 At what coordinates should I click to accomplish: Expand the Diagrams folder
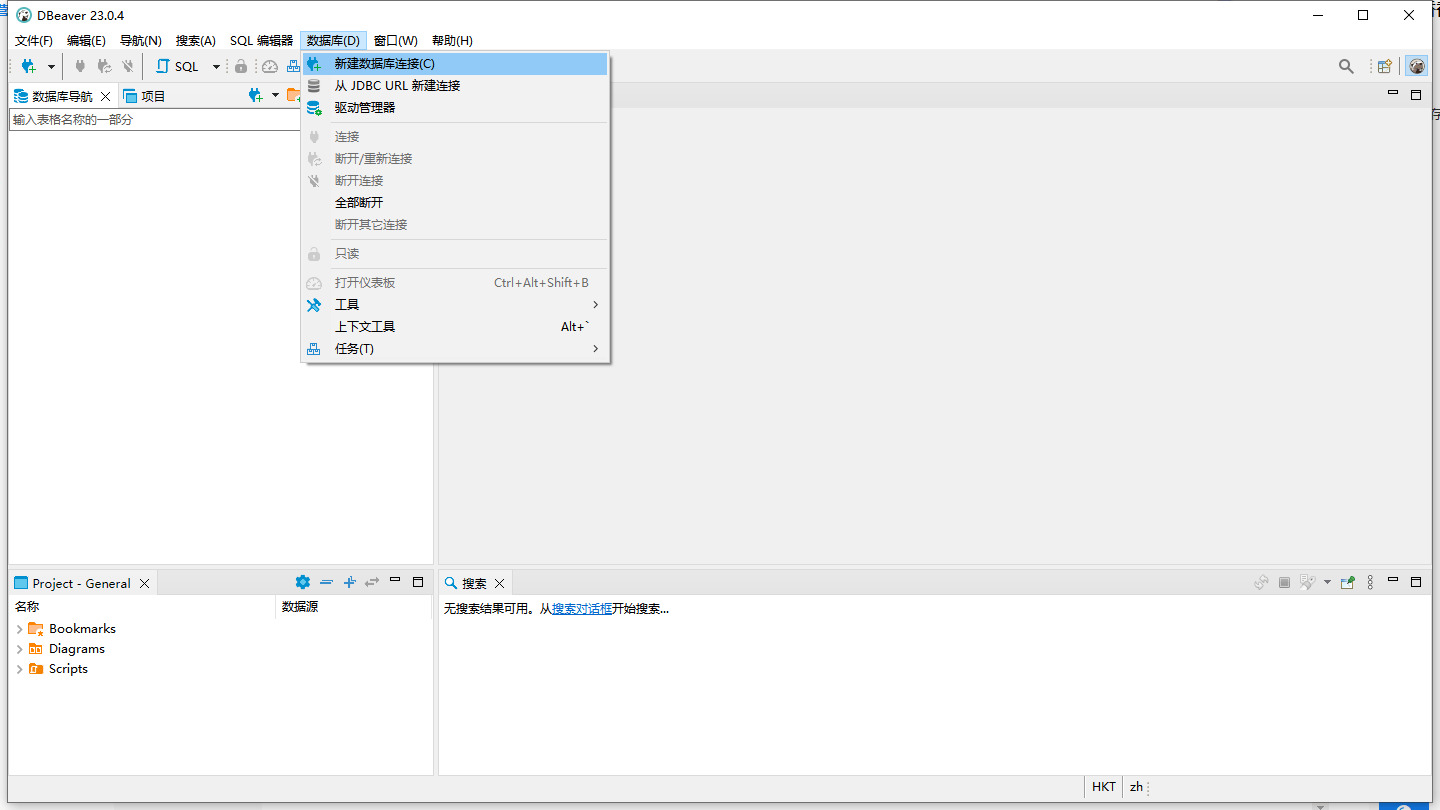pos(19,649)
